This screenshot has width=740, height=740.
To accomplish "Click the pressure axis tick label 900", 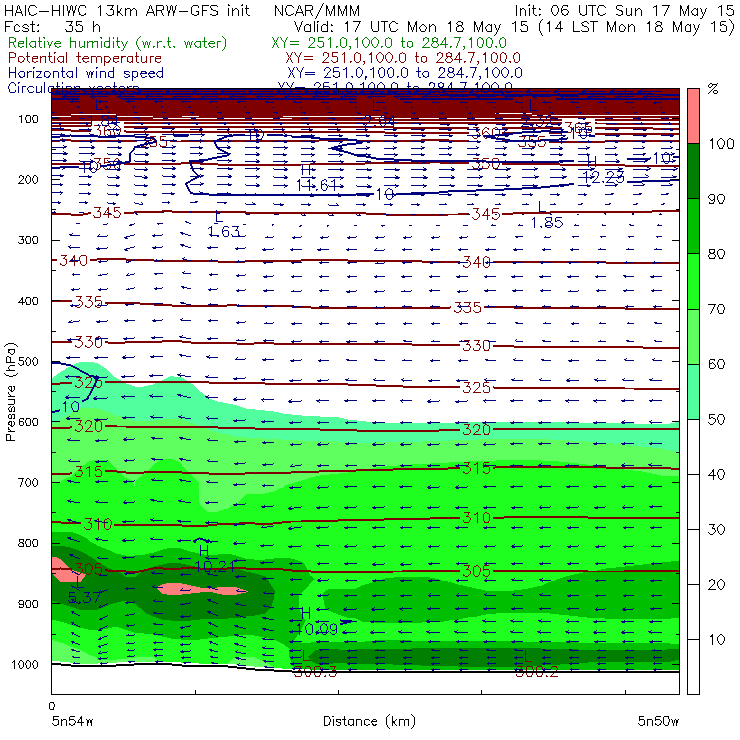I will point(28,604).
